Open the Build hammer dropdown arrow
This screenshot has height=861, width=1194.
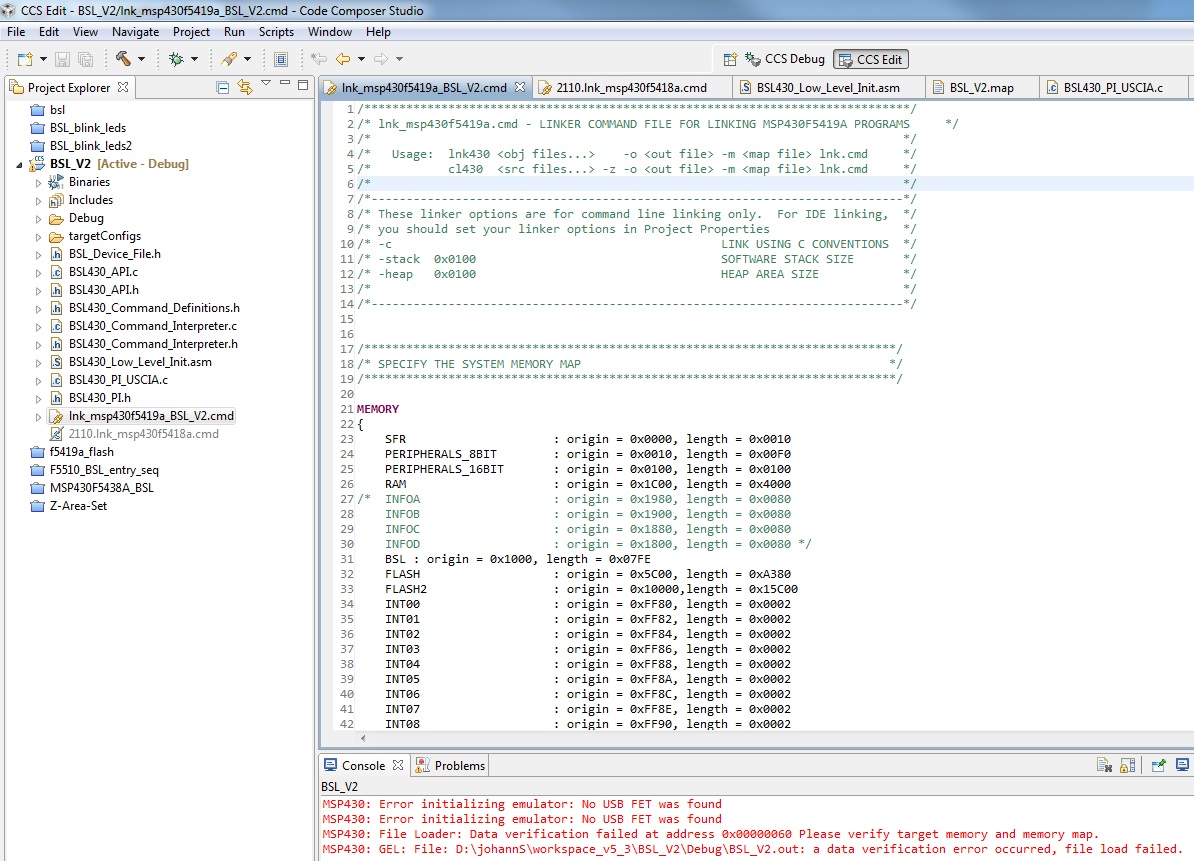tap(141, 59)
